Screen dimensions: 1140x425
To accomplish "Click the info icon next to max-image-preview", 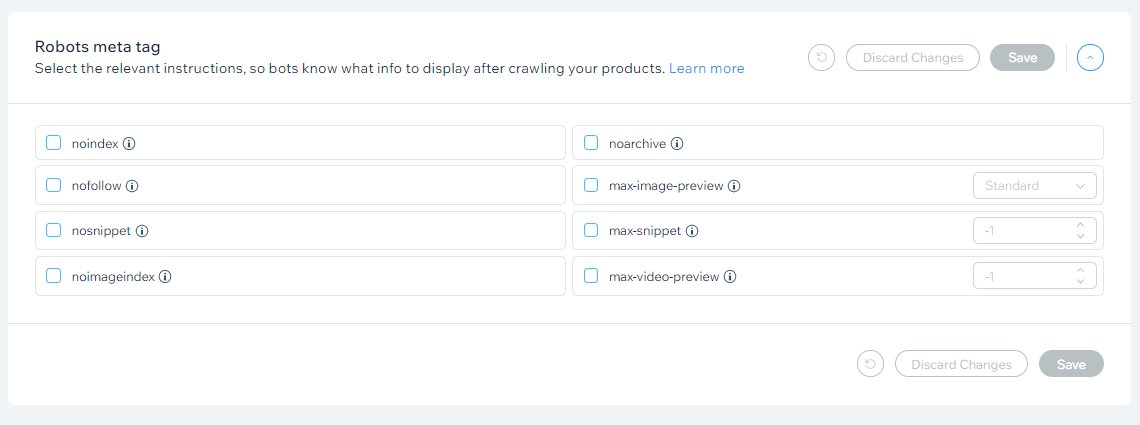I will (734, 186).
